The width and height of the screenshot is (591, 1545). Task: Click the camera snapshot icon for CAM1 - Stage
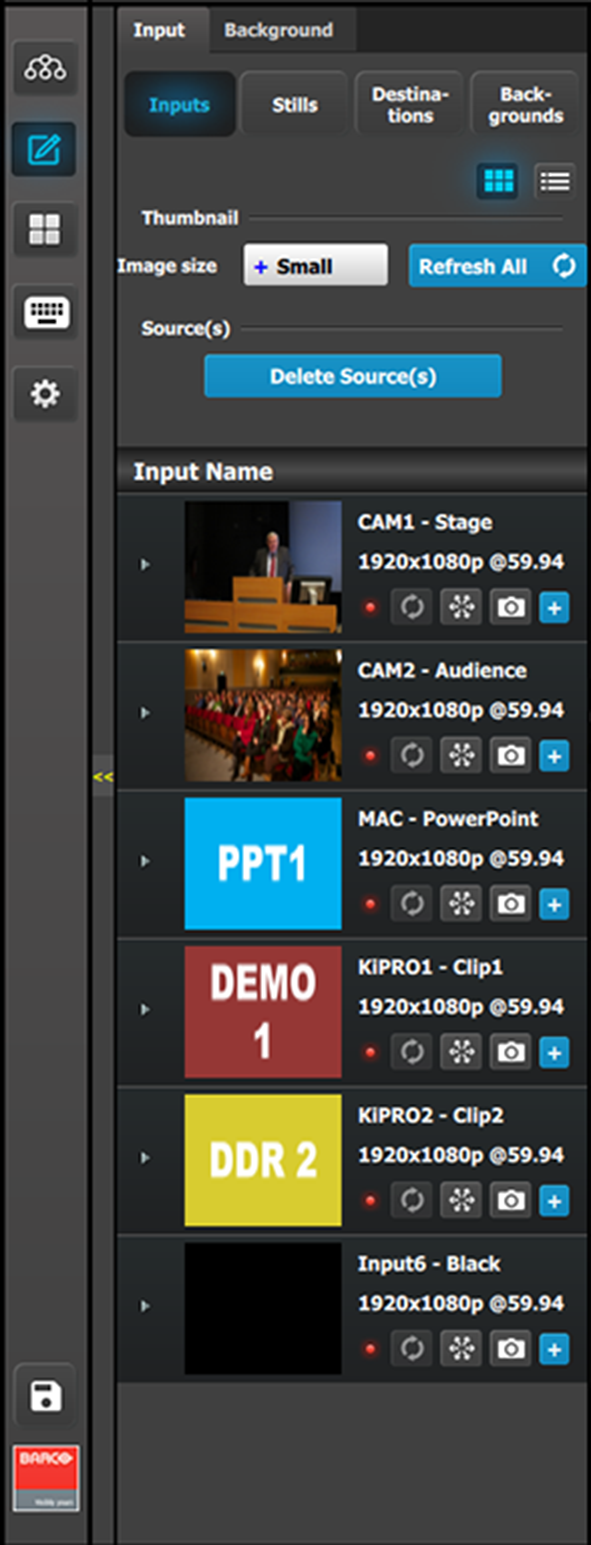pyautogui.click(x=511, y=607)
